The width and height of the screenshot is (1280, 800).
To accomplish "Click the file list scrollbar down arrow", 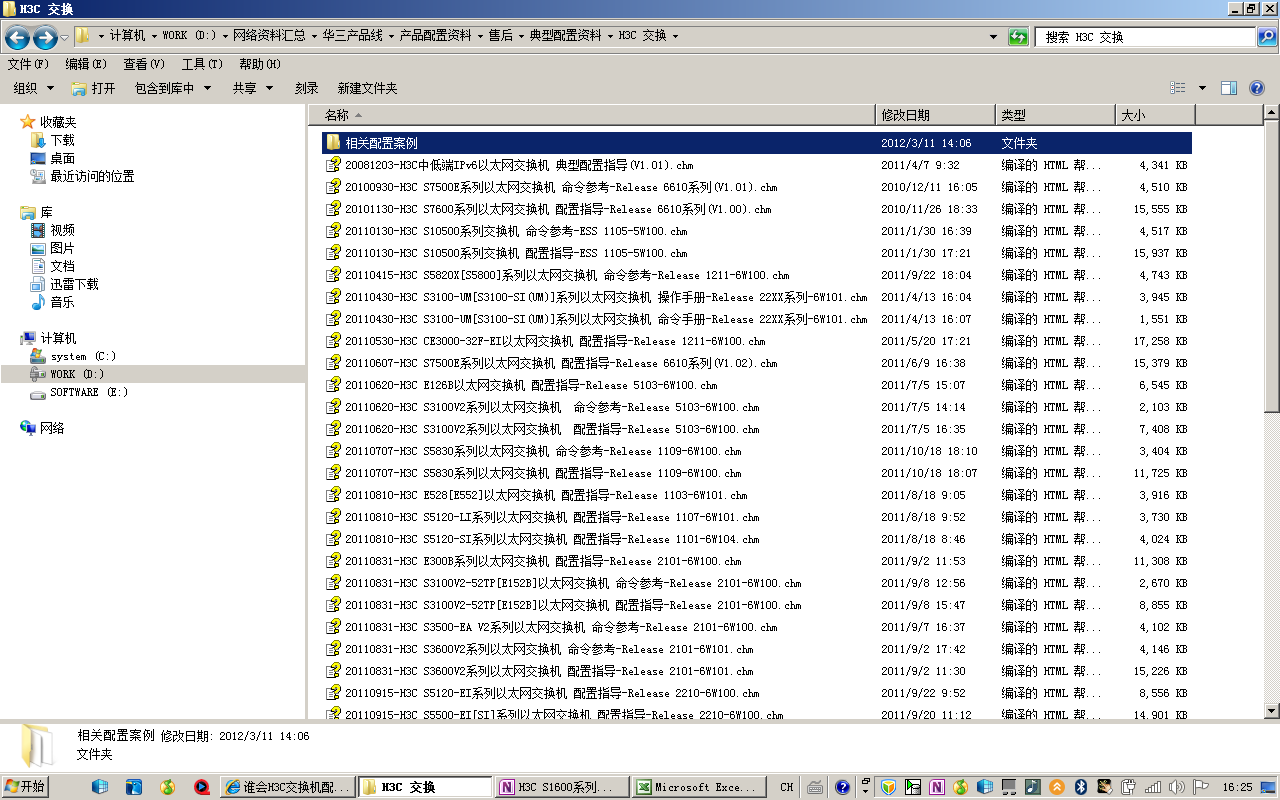I will pos(1271,710).
